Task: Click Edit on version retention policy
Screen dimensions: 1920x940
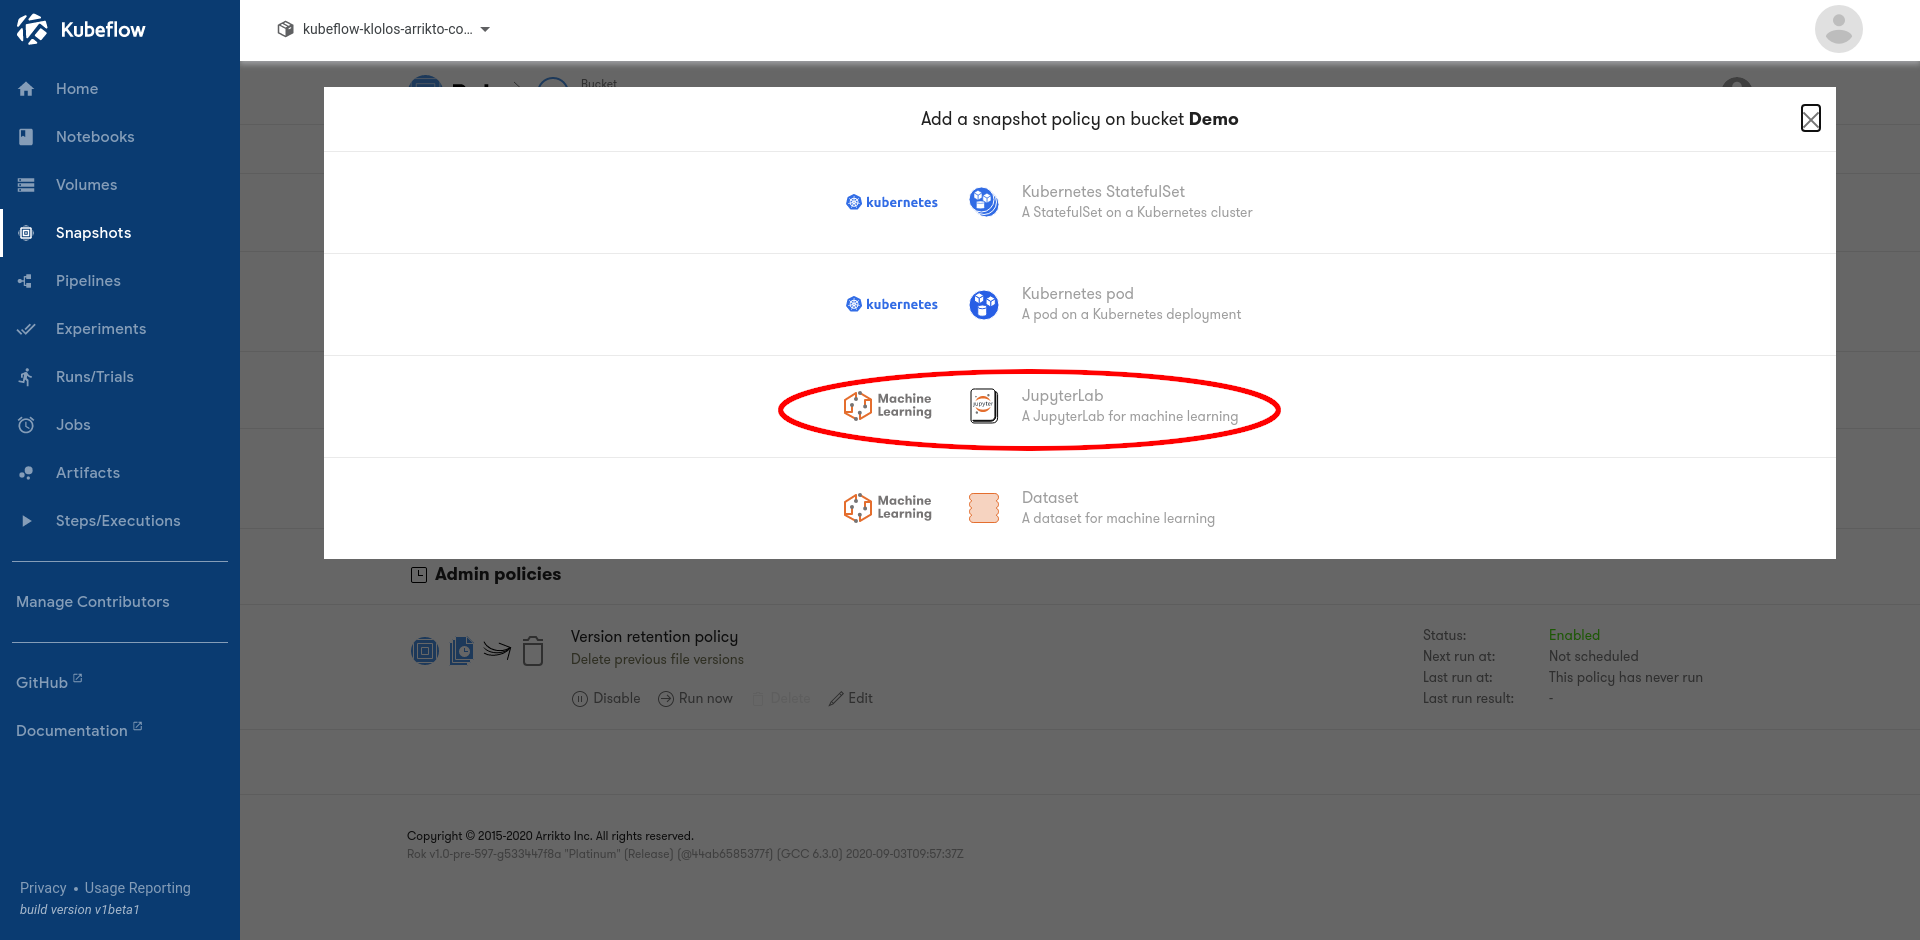Action: pos(851,698)
